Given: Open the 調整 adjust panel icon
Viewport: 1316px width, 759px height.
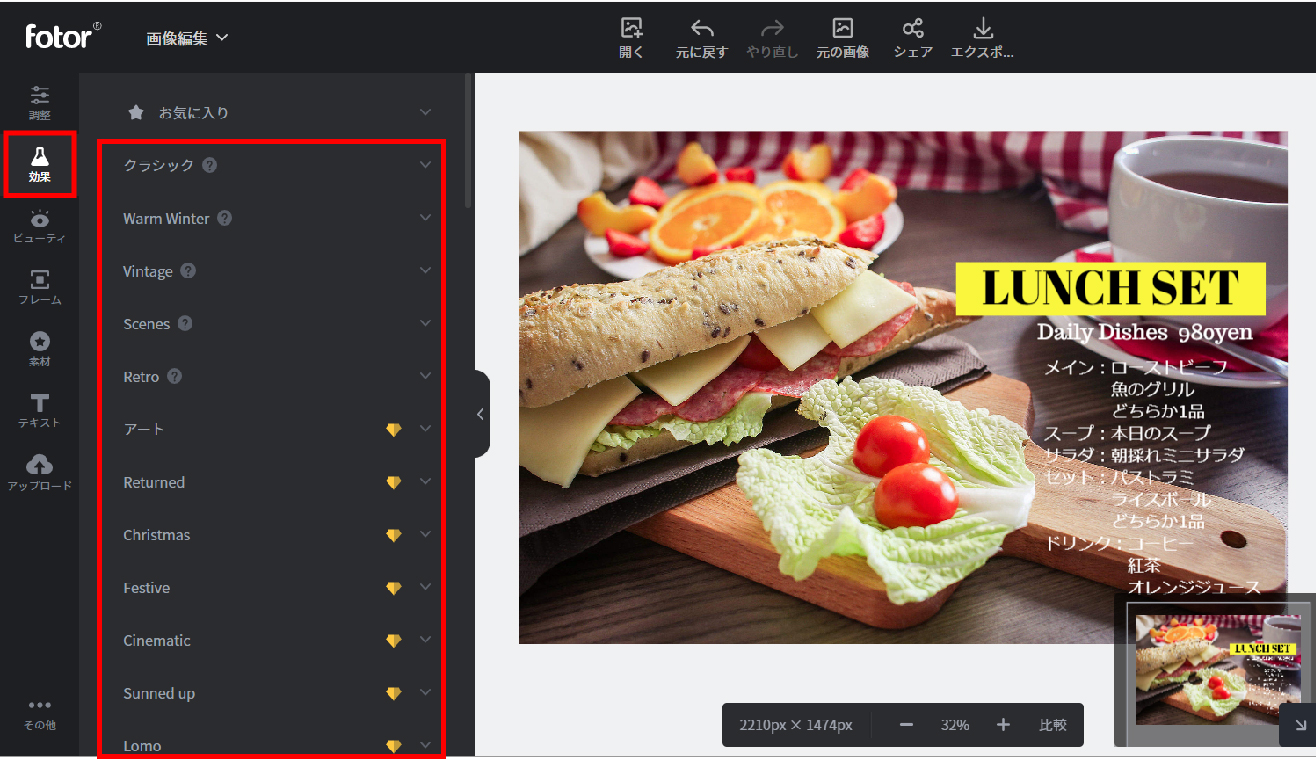Looking at the screenshot, I should 39,102.
